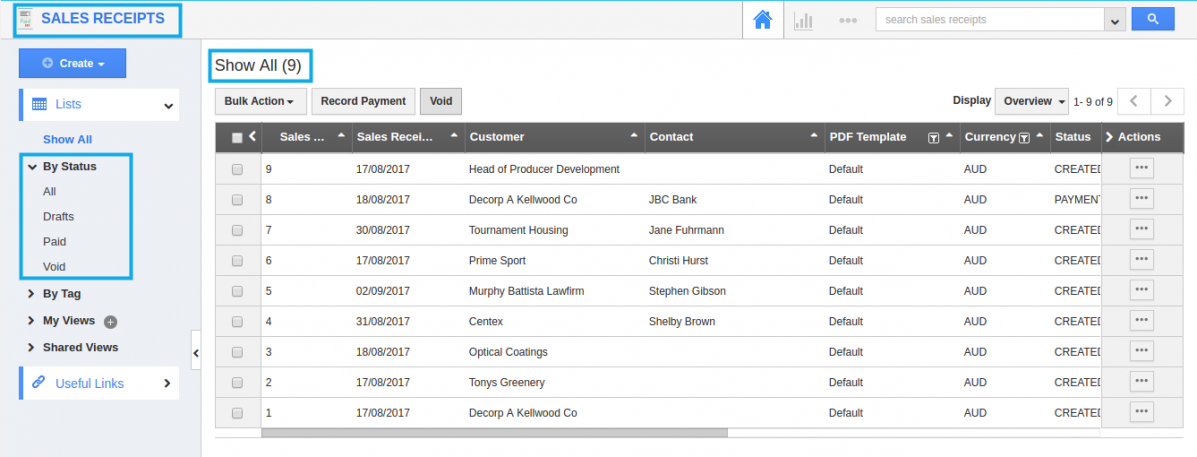Focus the search sales receipts field
The height and width of the screenshot is (457, 1197).
tap(990, 20)
